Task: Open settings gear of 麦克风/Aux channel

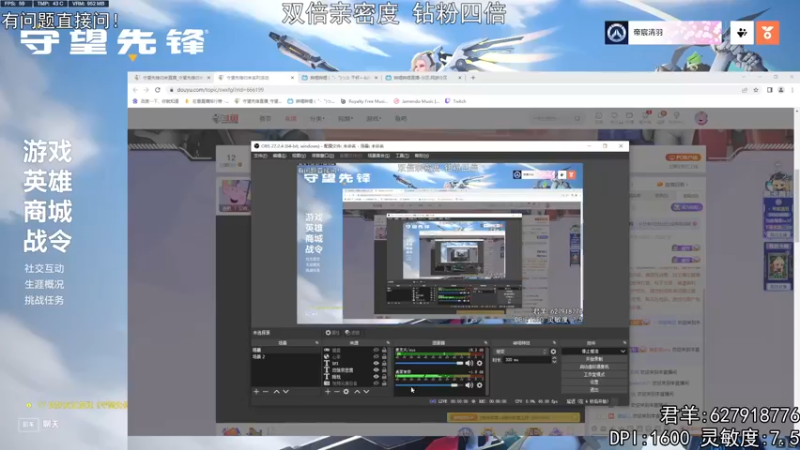Action: (x=480, y=363)
